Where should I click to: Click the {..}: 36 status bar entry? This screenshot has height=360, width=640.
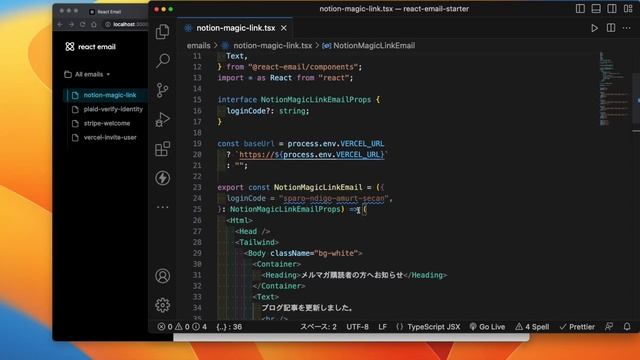pos(229,327)
